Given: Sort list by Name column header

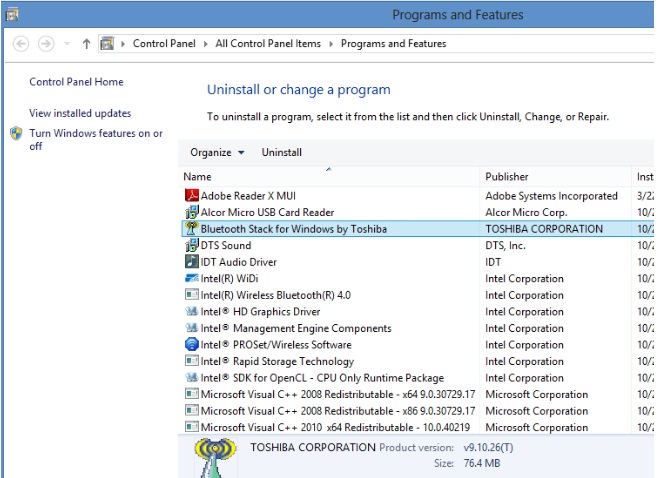Looking at the screenshot, I should (x=329, y=177).
